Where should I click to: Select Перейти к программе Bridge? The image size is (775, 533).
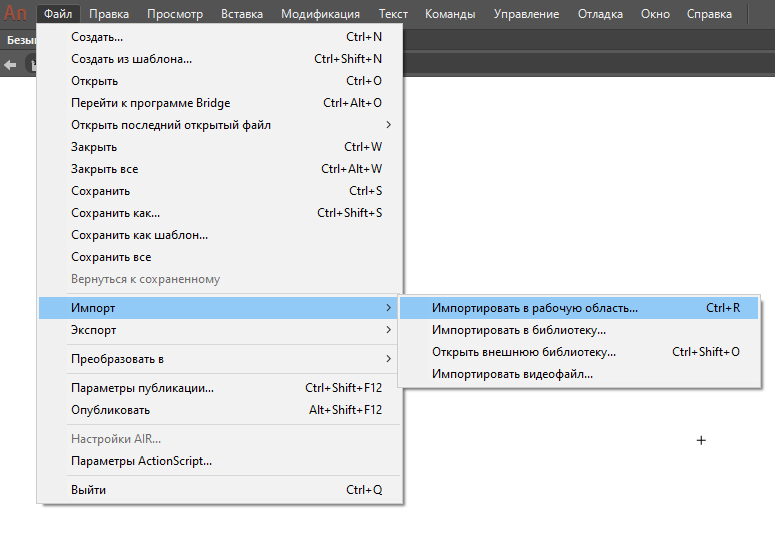click(x=220, y=103)
